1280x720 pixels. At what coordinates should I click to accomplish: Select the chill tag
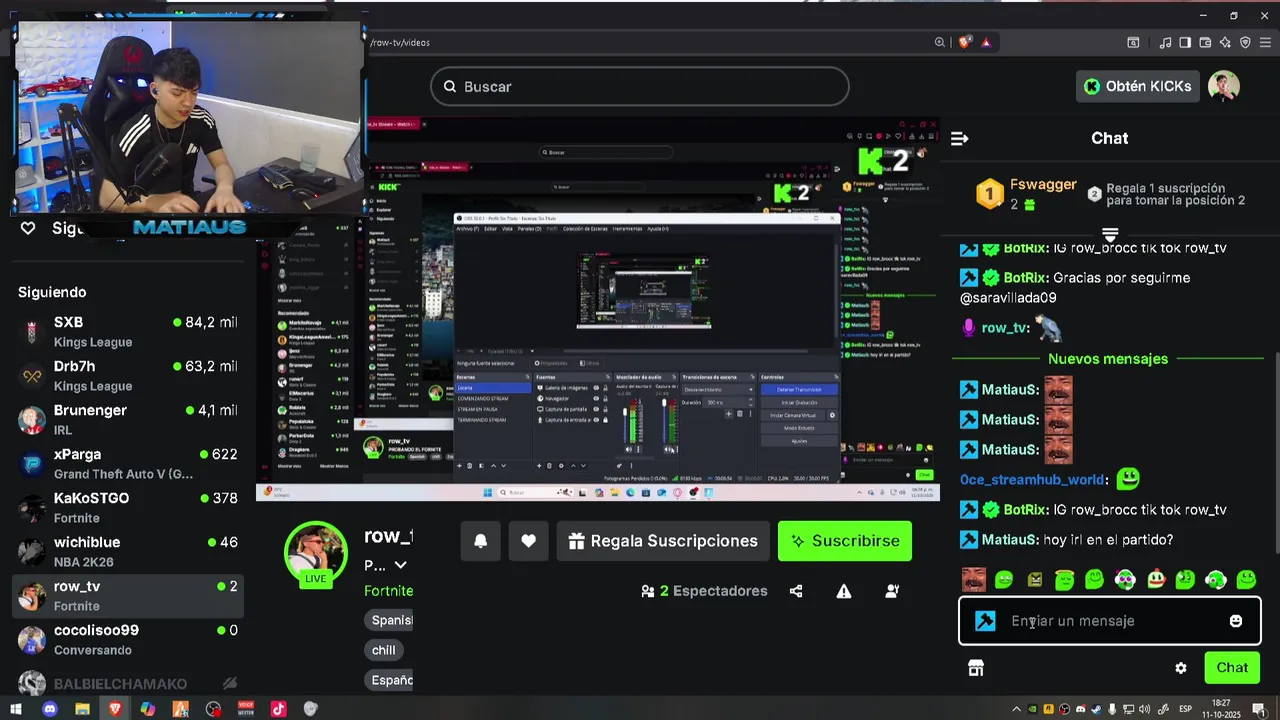tap(384, 650)
